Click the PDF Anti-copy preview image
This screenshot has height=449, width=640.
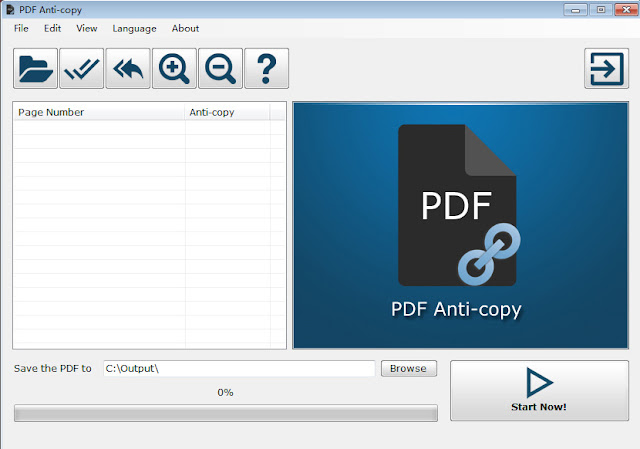coord(460,225)
